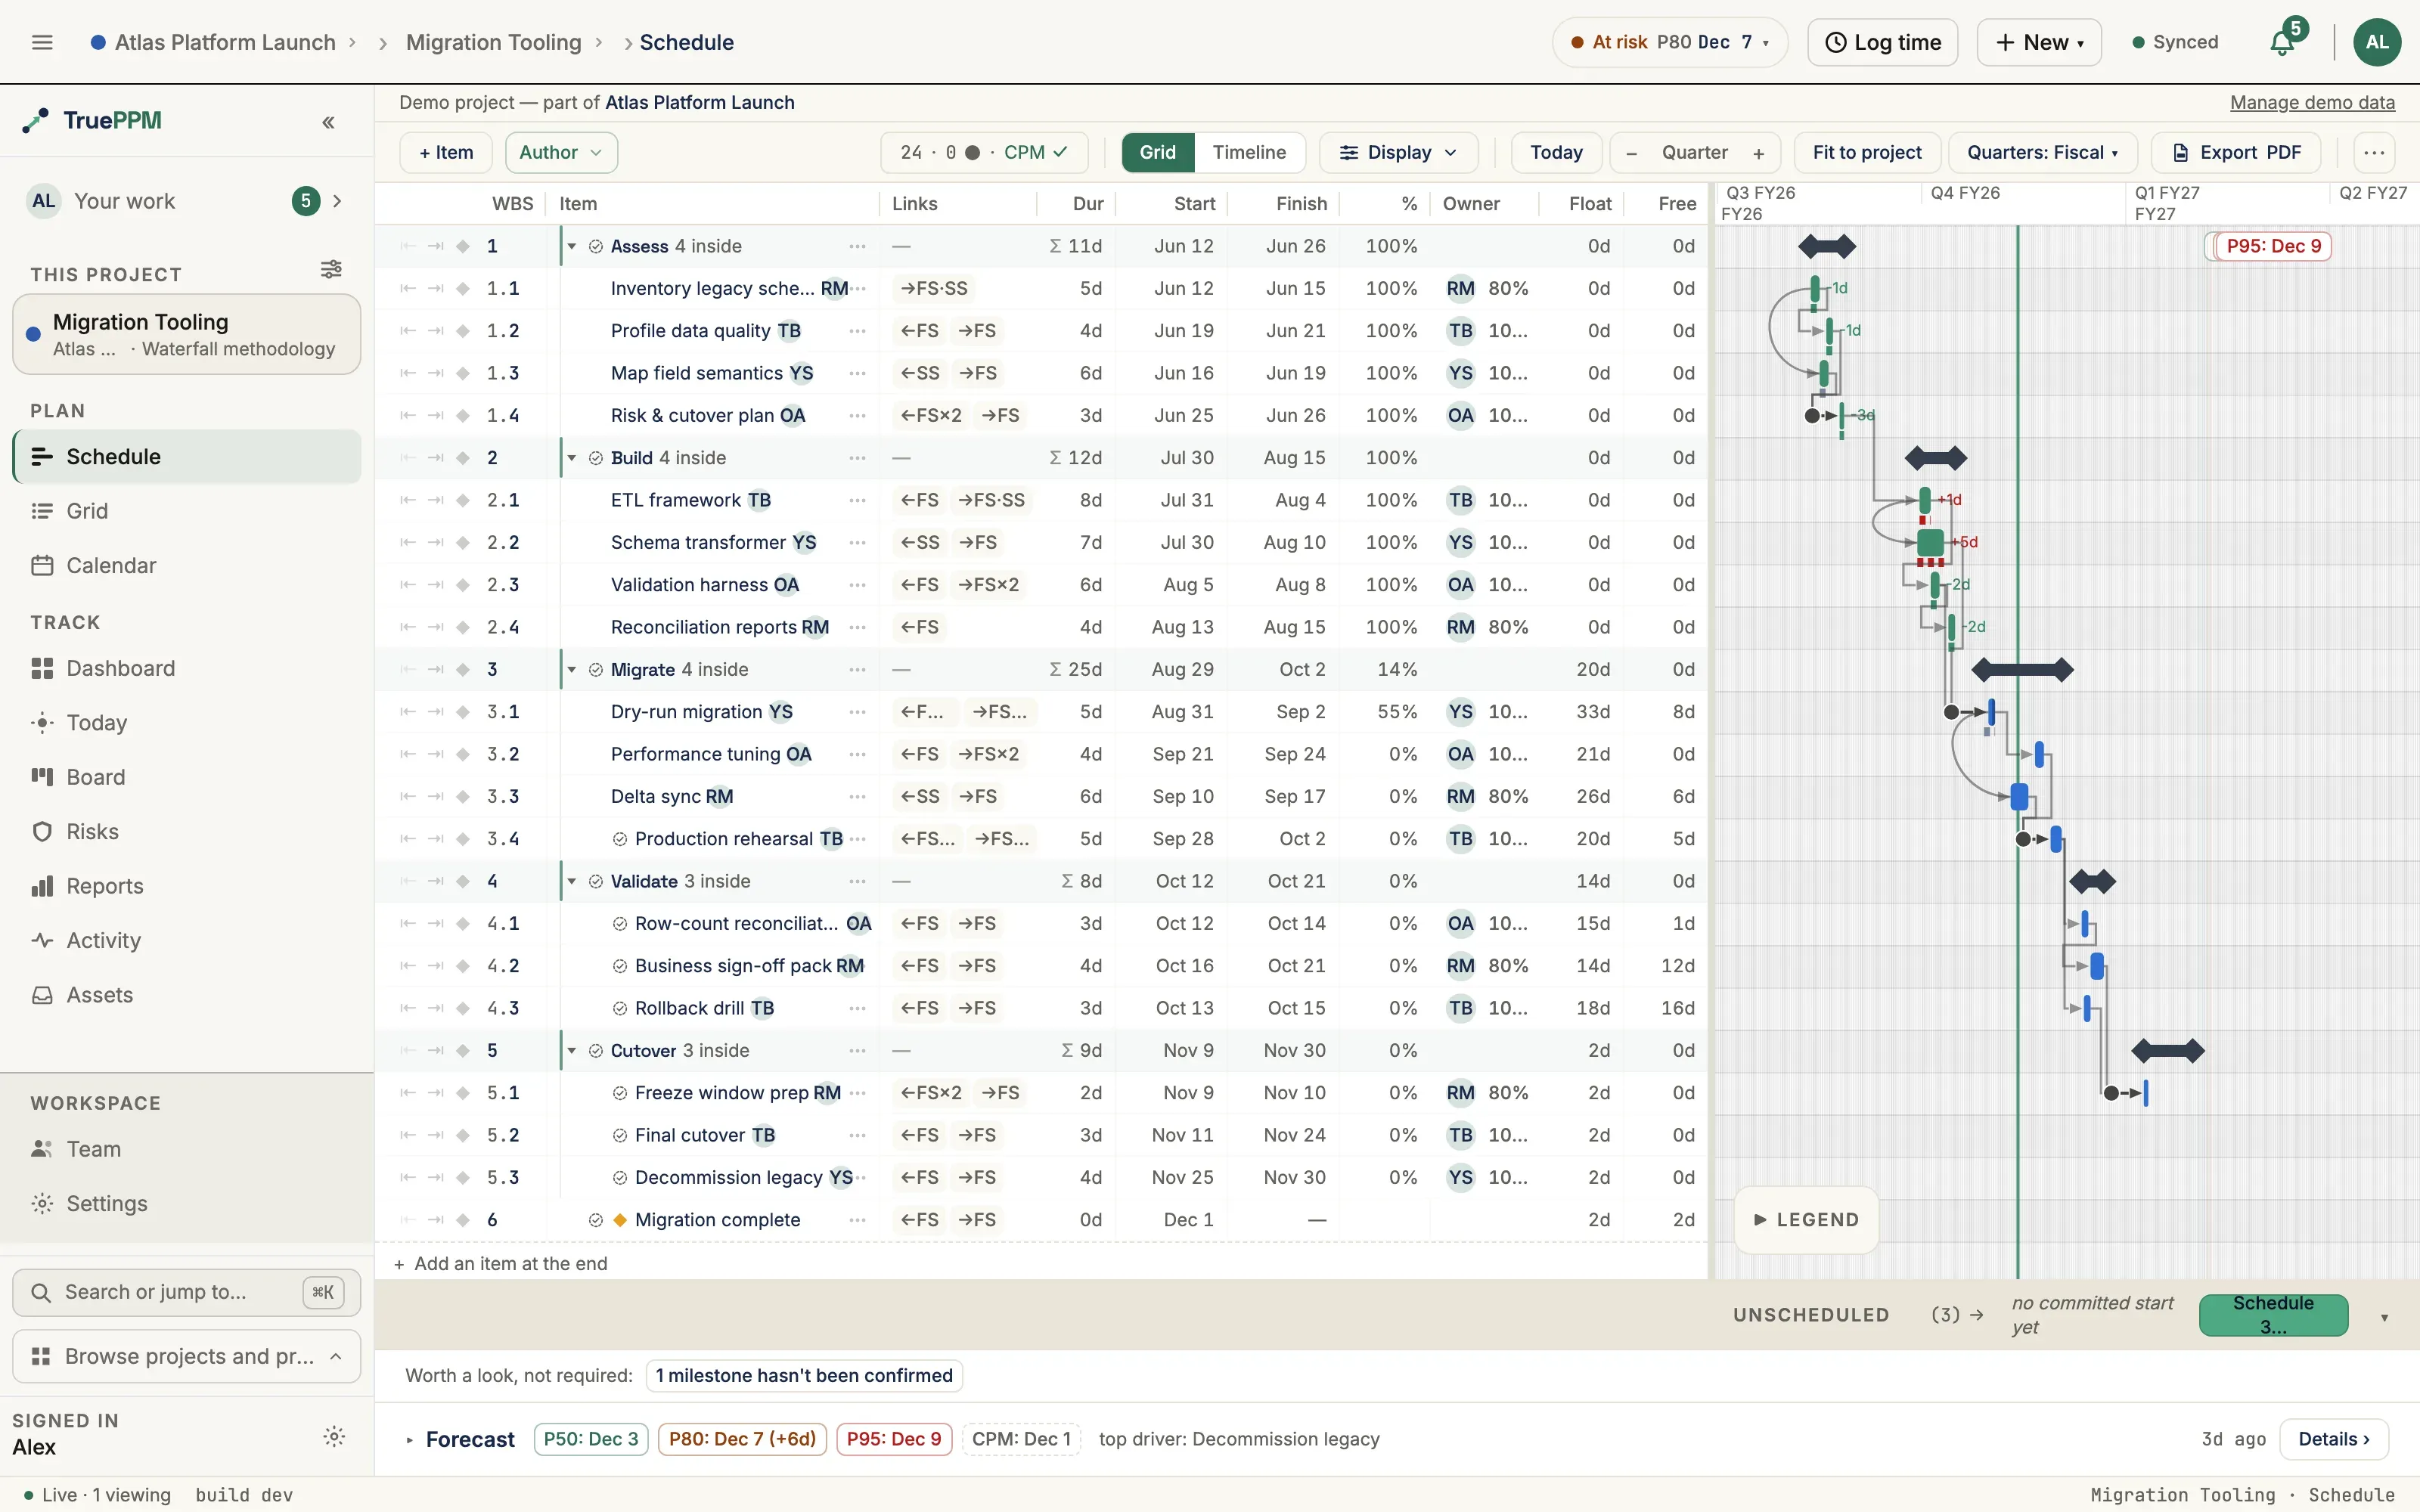The height and width of the screenshot is (1512, 2420).
Task: Collapse the Assess group
Action: tap(572, 246)
